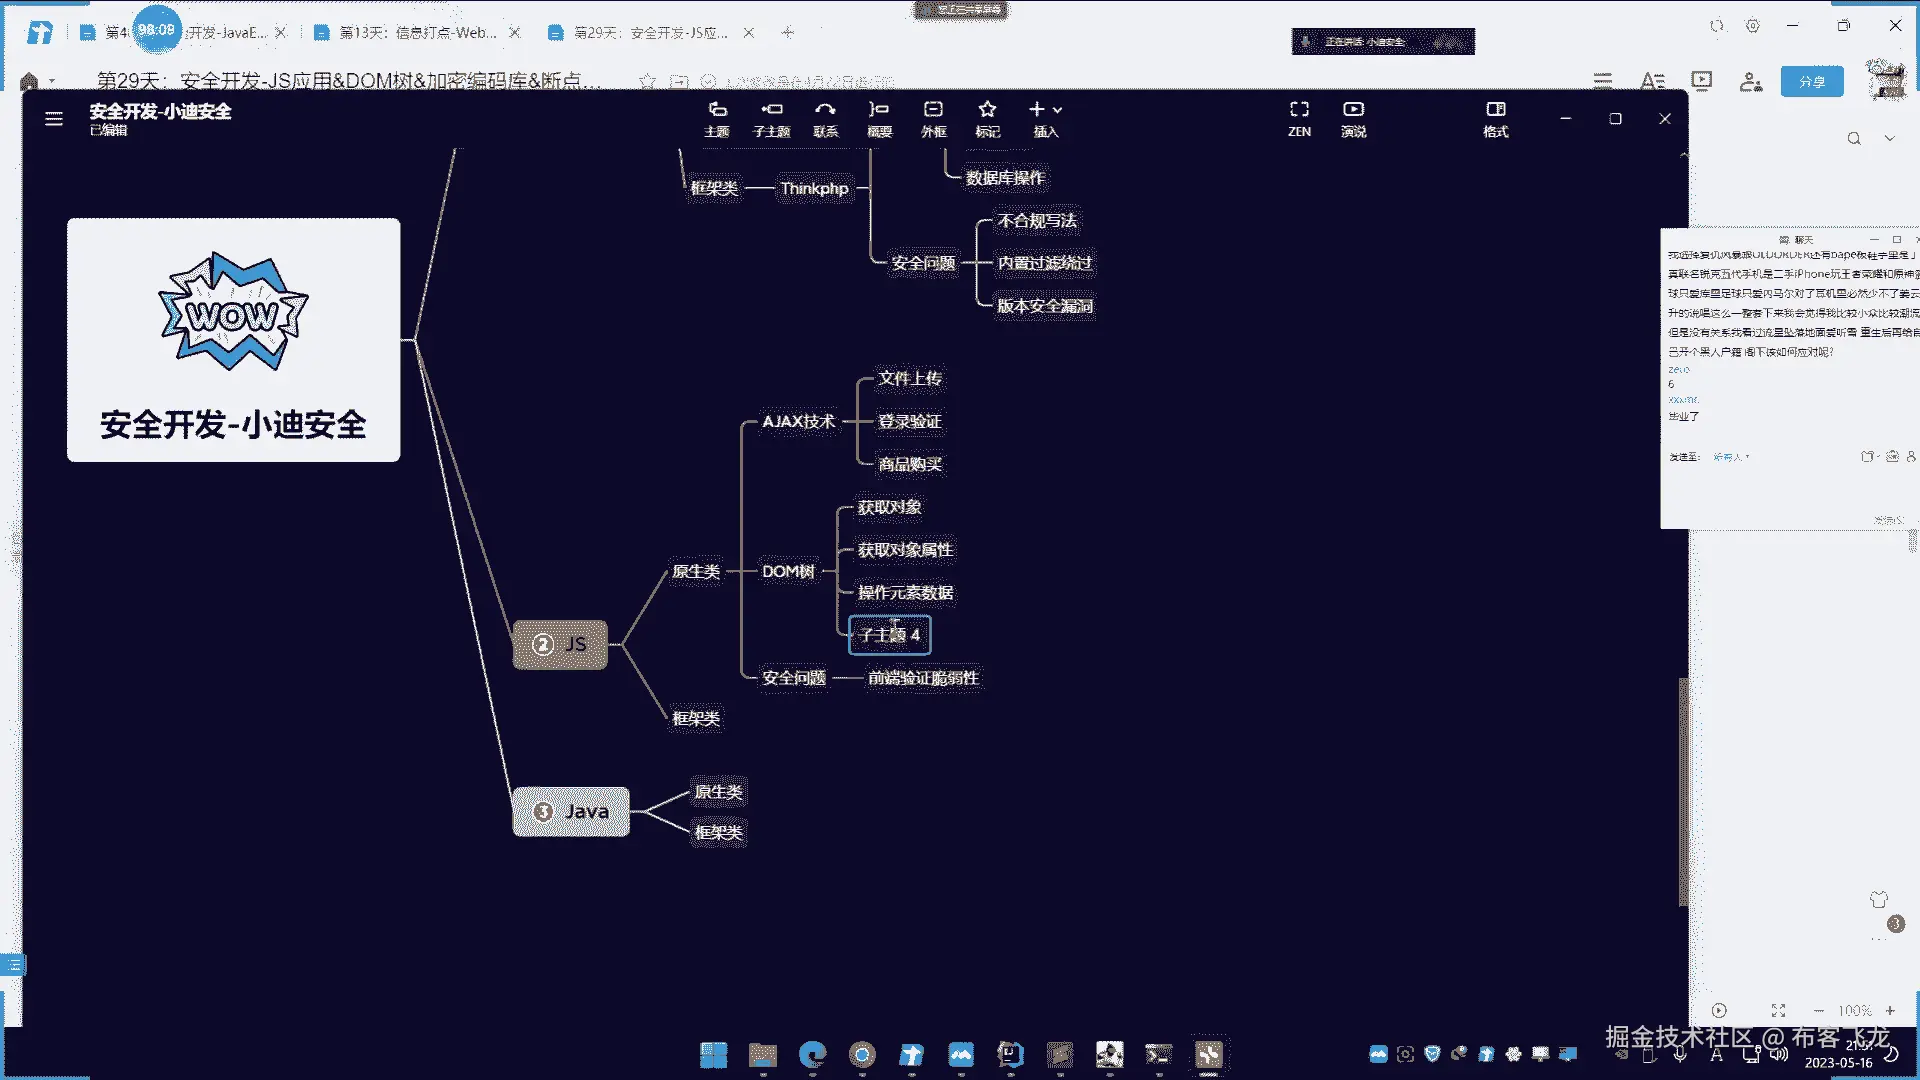Click the blue 分享 share button
Image resolution: width=1920 pixels, height=1080 pixels.
(1811, 81)
